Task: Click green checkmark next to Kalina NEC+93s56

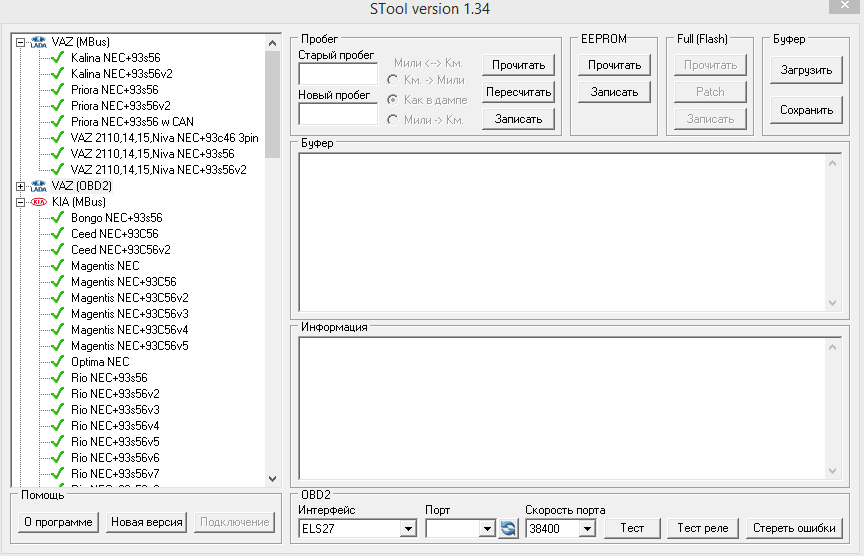Action: click(57, 57)
